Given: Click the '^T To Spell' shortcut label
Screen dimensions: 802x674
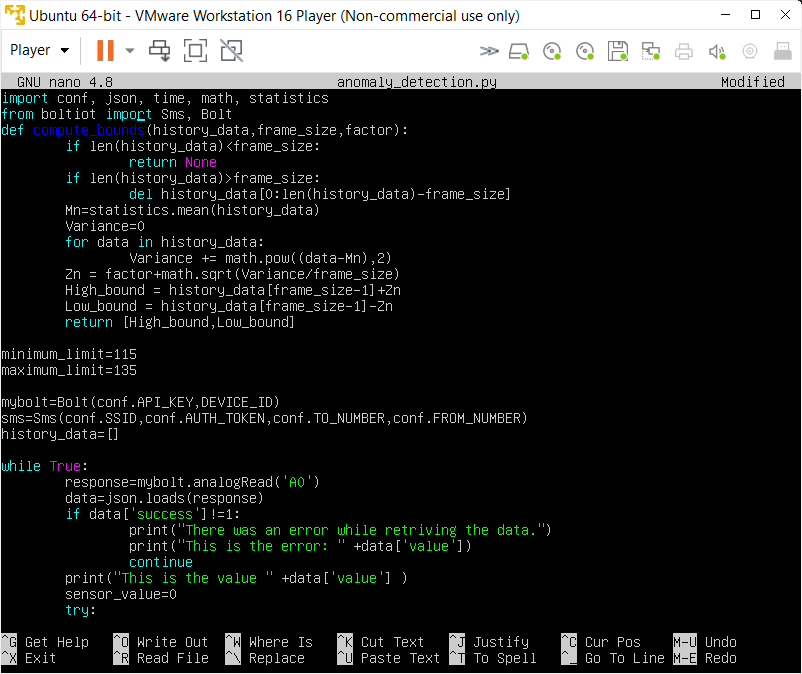Looking at the screenshot, I should (493, 658).
